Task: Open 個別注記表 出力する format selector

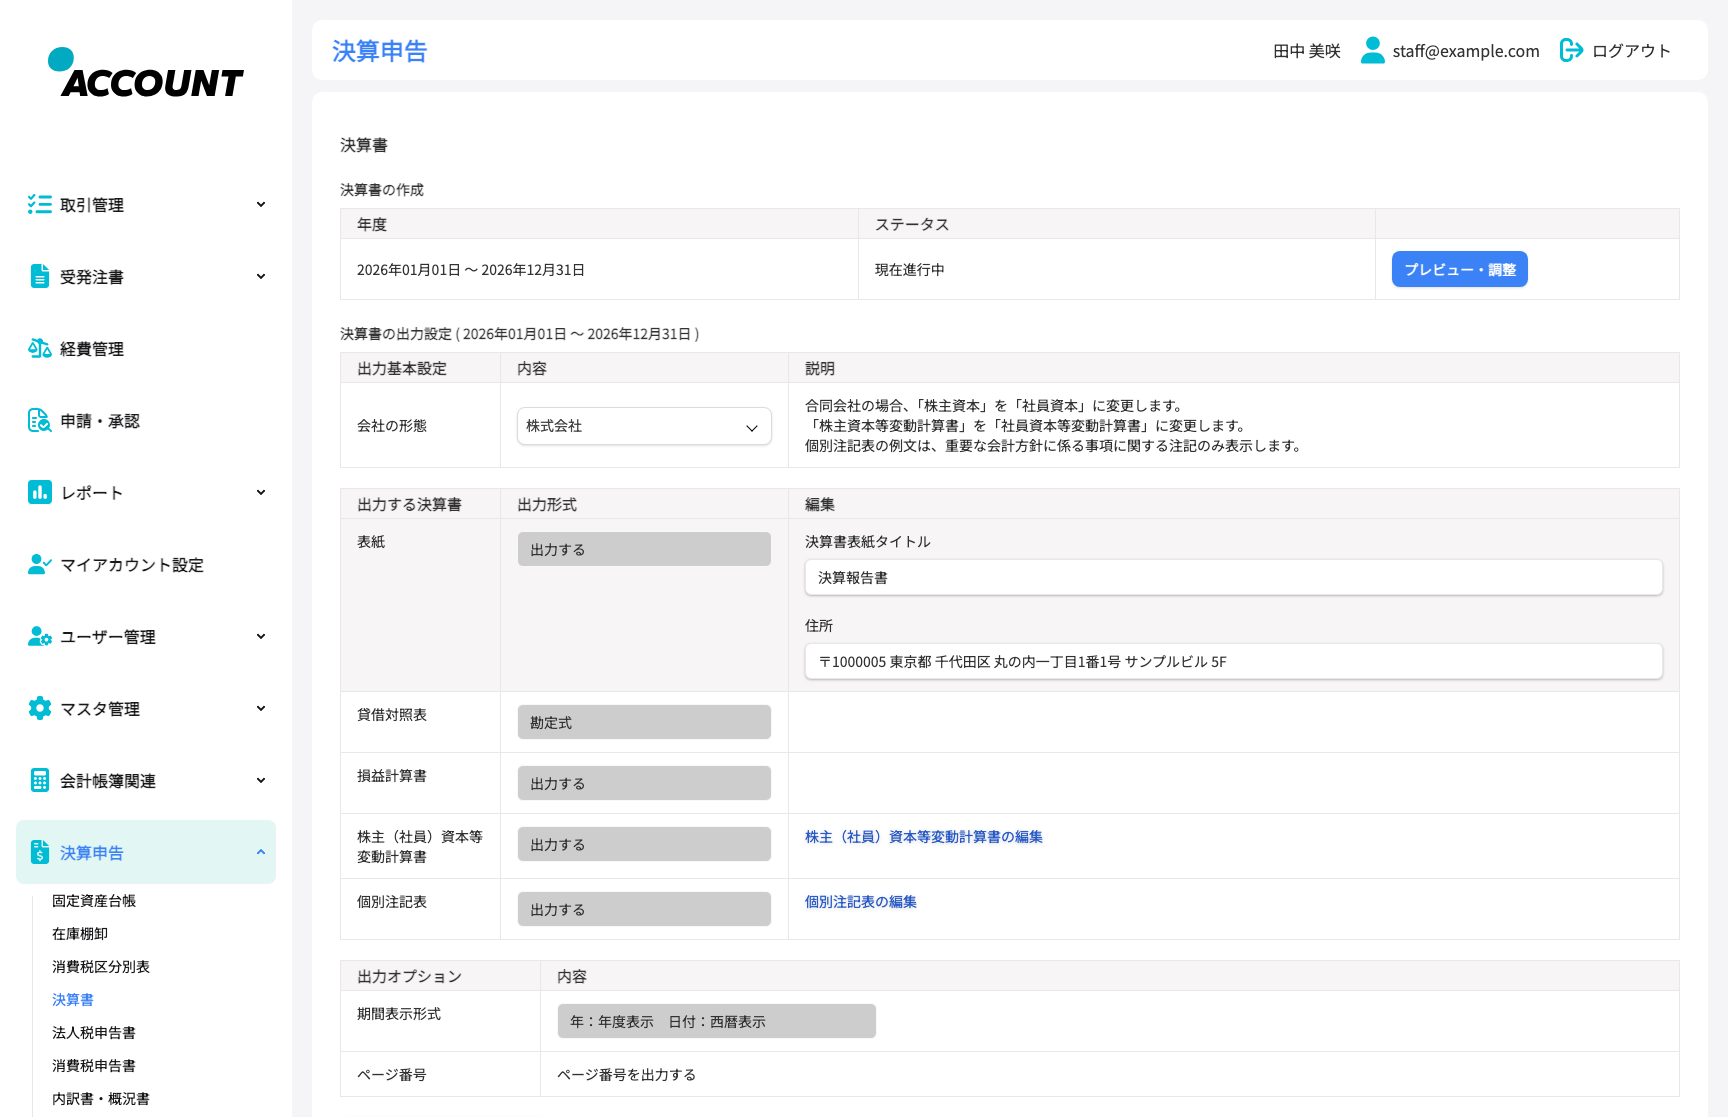Action: pyautogui.click(x=644, y=909)
